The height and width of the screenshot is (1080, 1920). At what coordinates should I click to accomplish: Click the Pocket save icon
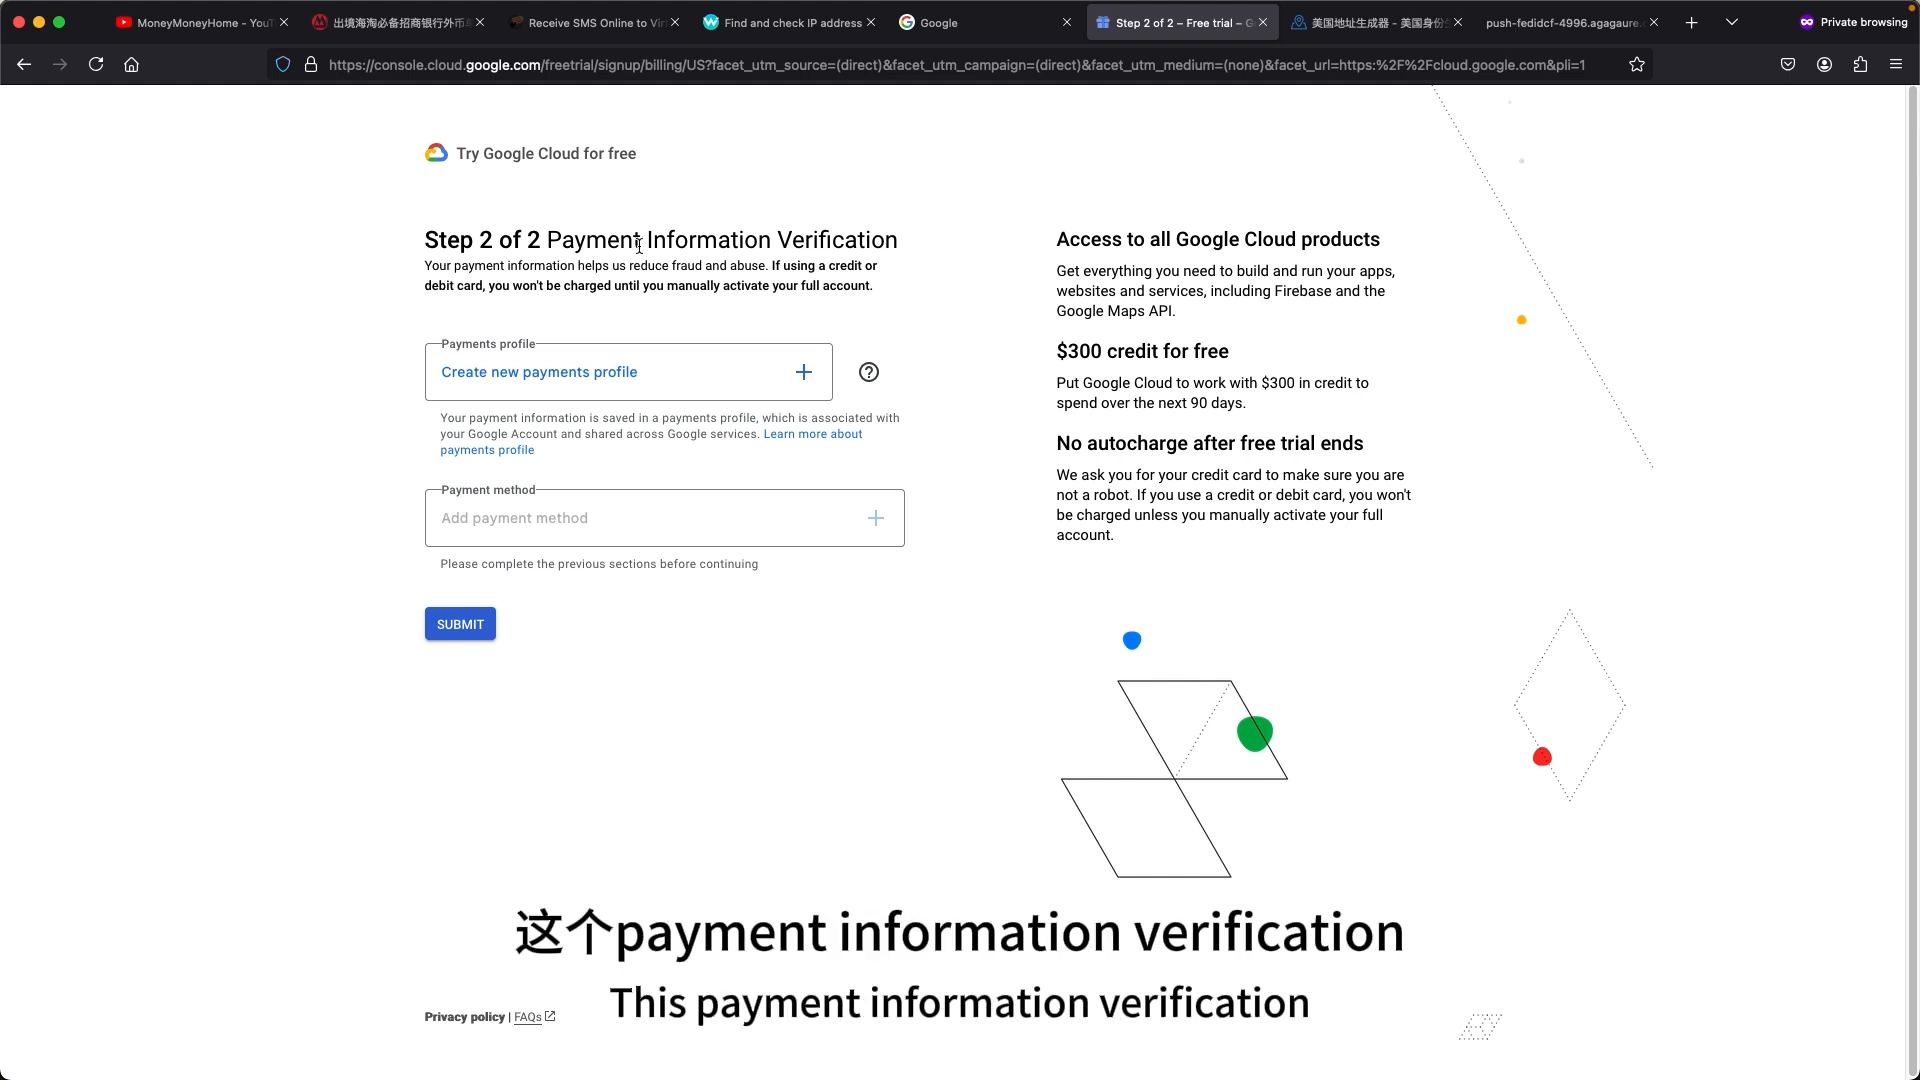pos(1788,65)
